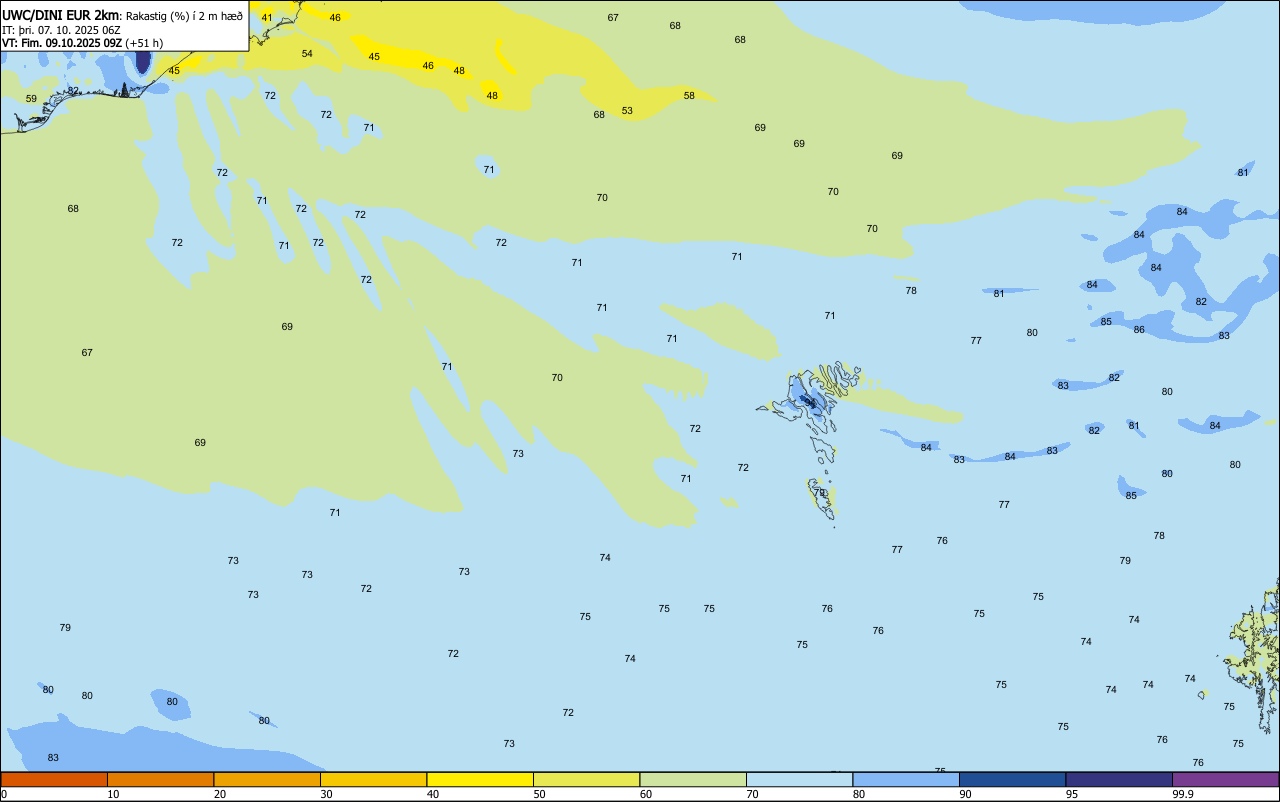
Task: Select the "VT: Fim. 09.10.2025 09Z" line
Action: pos(62,43)
